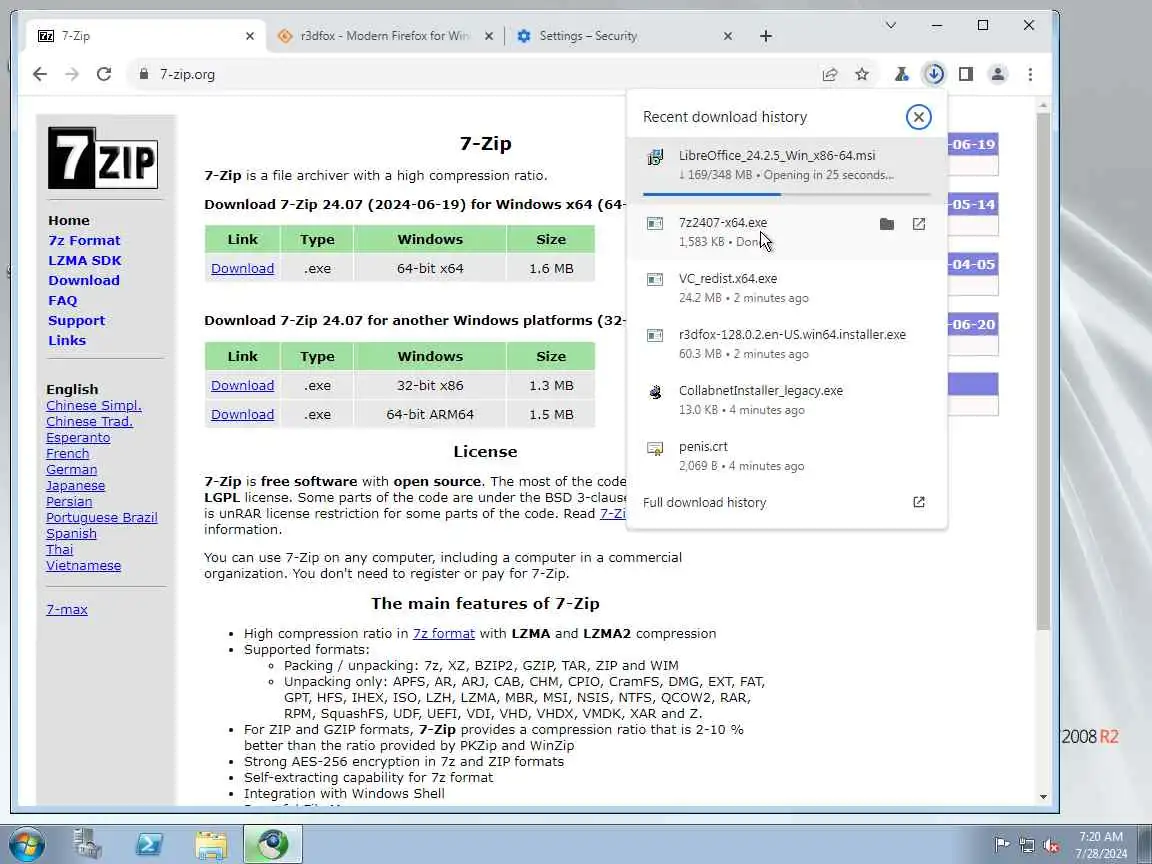Open the profile avatar menu
1152x864 pixels.
click(998, 74)
